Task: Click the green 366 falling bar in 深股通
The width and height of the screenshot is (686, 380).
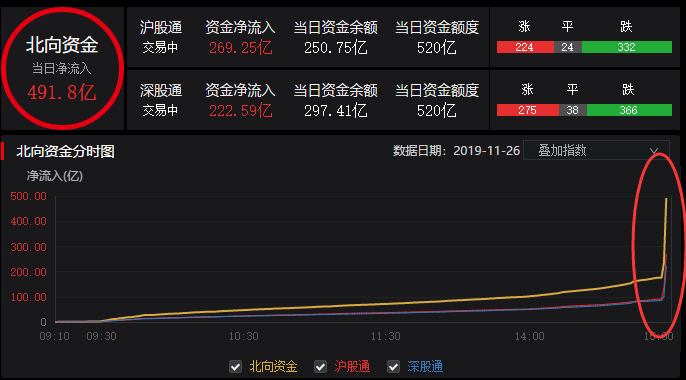Action: pos(629,110)
